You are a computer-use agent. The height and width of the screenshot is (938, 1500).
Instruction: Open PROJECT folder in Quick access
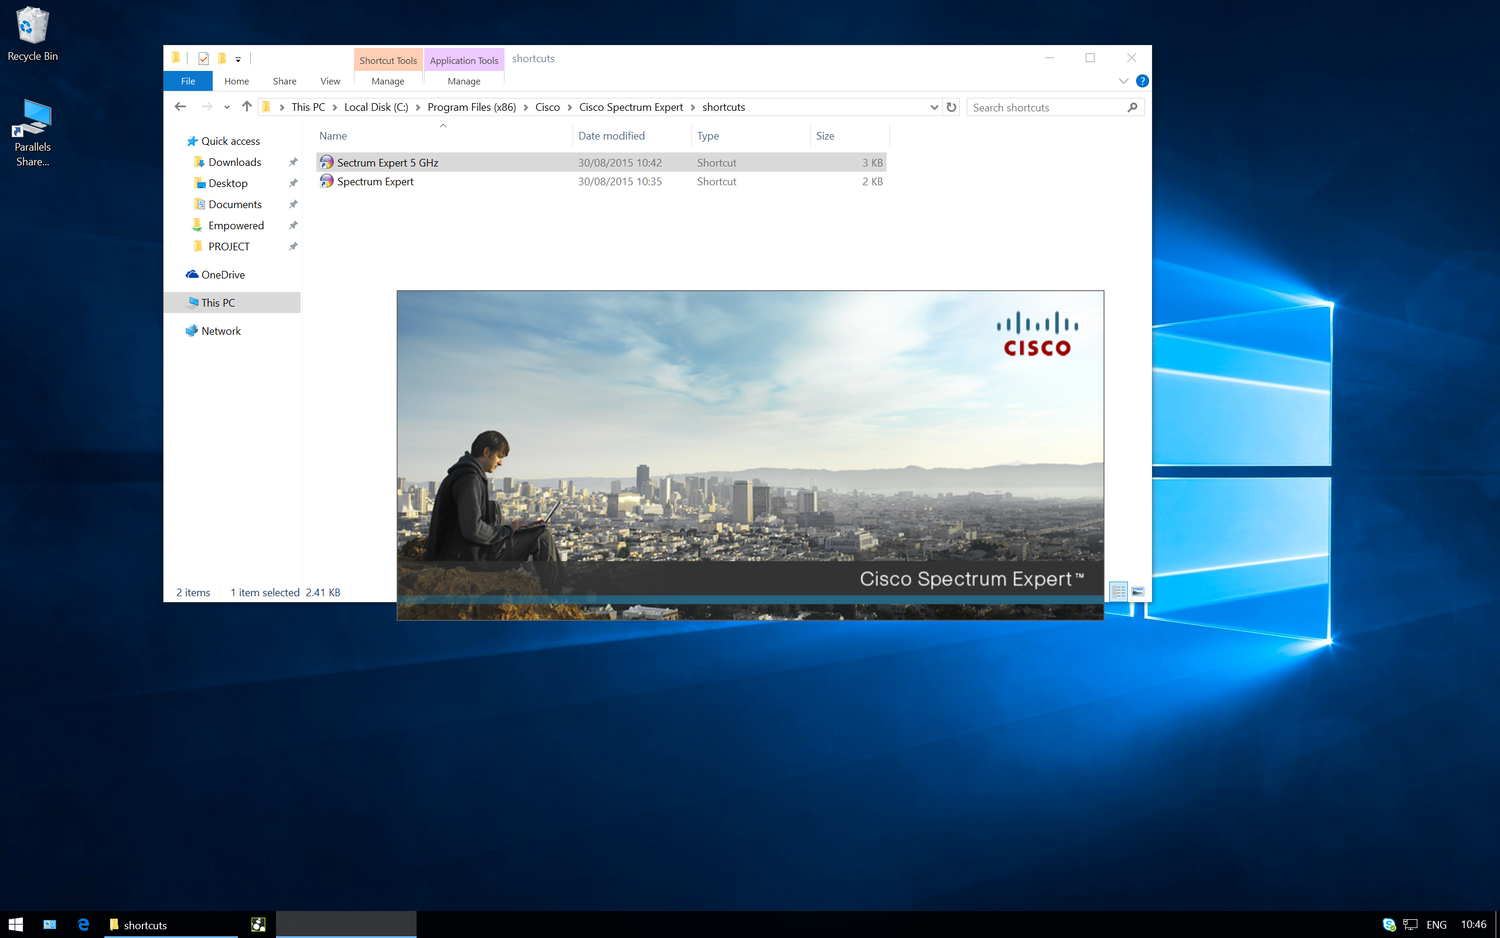tap(229, 246)
